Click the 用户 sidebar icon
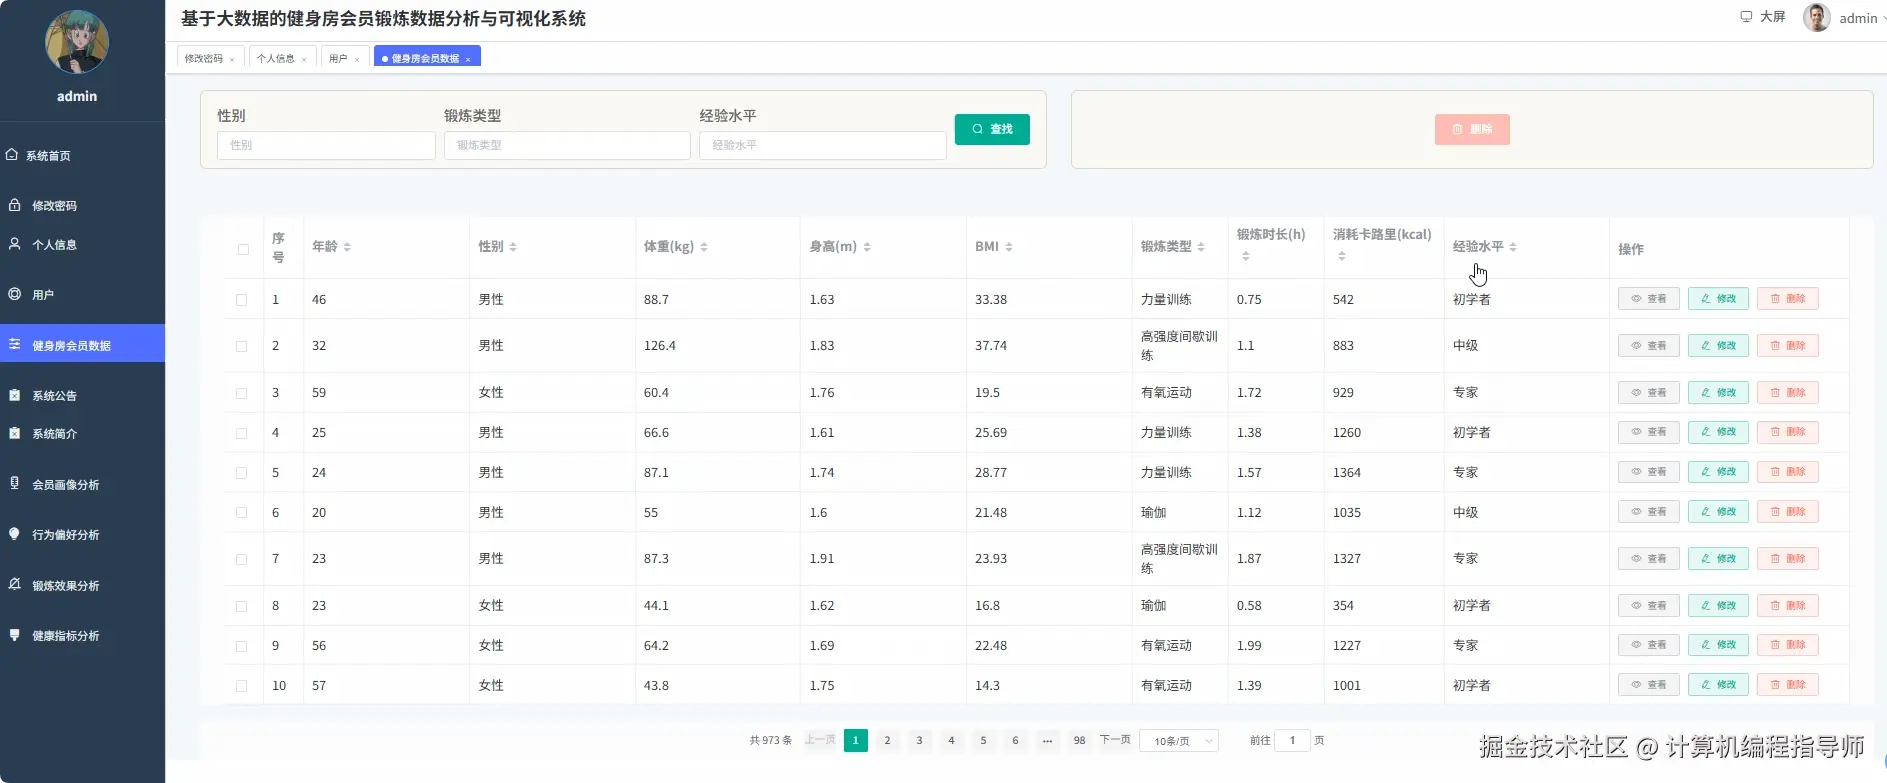 [15, 294]
